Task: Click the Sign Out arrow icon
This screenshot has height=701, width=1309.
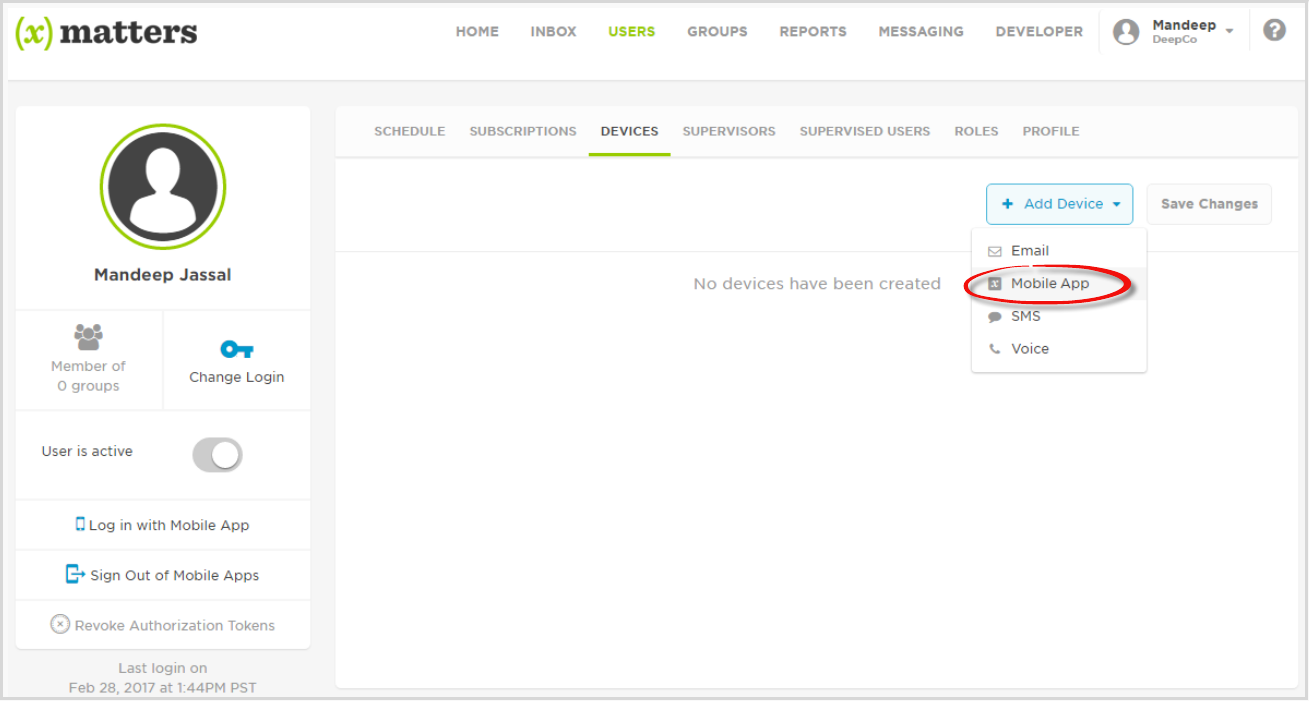Action: (75, 574)
